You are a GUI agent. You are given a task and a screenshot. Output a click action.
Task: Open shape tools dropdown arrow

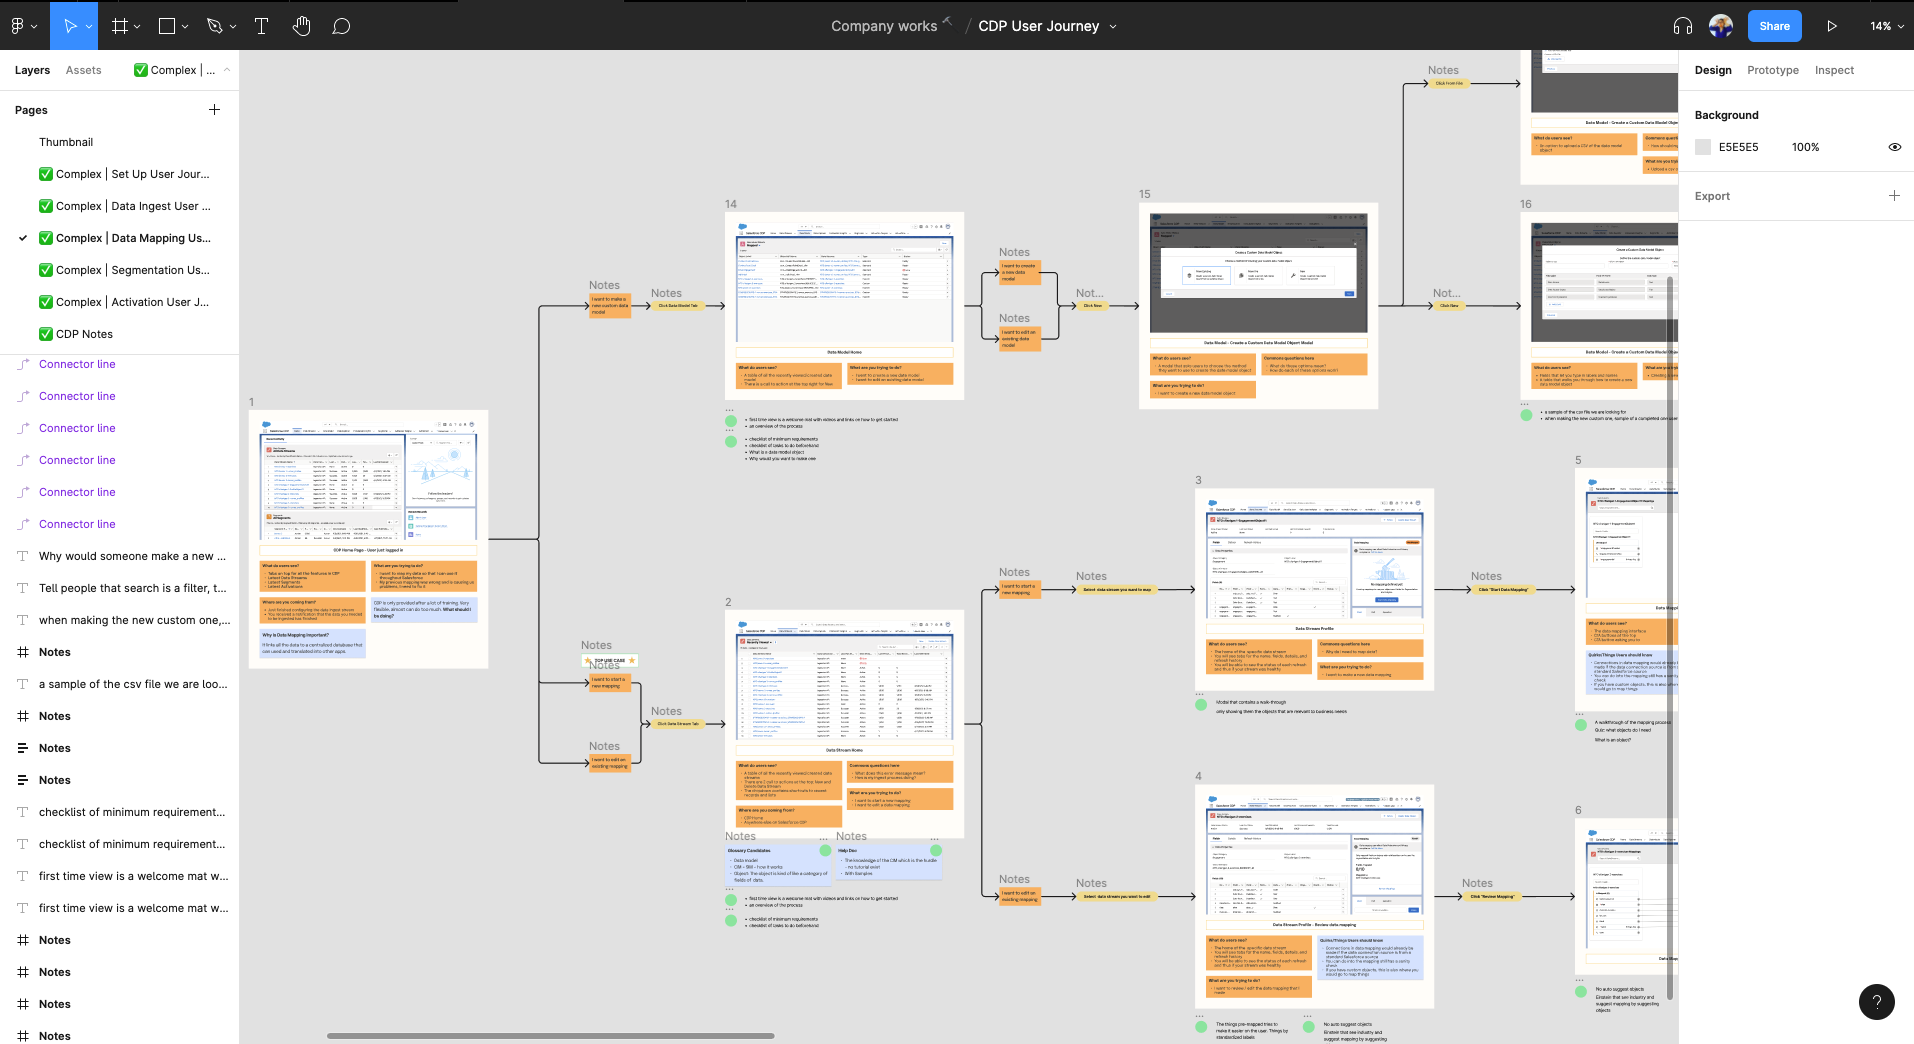click(x=185, y=26)
